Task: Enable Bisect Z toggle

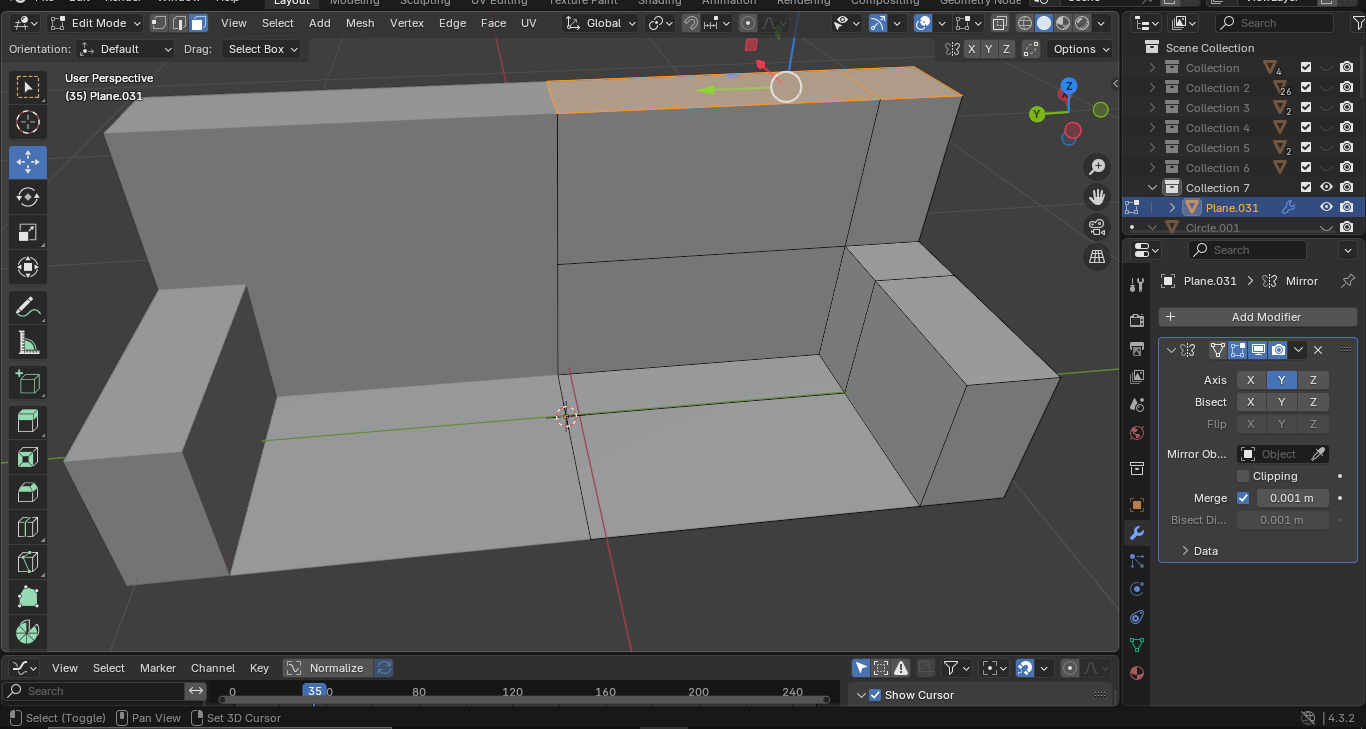Action: pyautogui.click(x=1313, y=402)
